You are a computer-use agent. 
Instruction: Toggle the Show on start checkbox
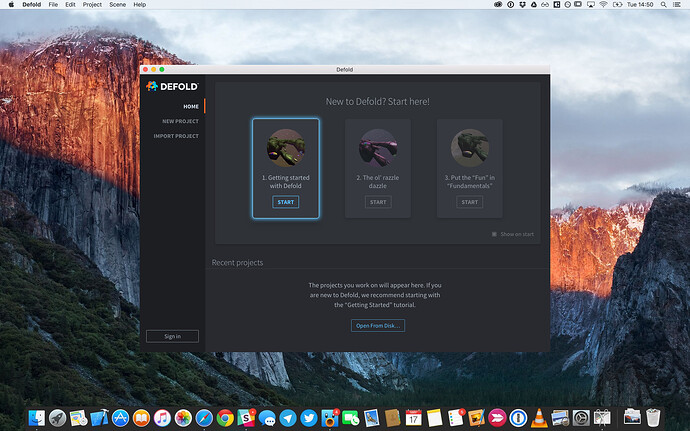[494, 234]
